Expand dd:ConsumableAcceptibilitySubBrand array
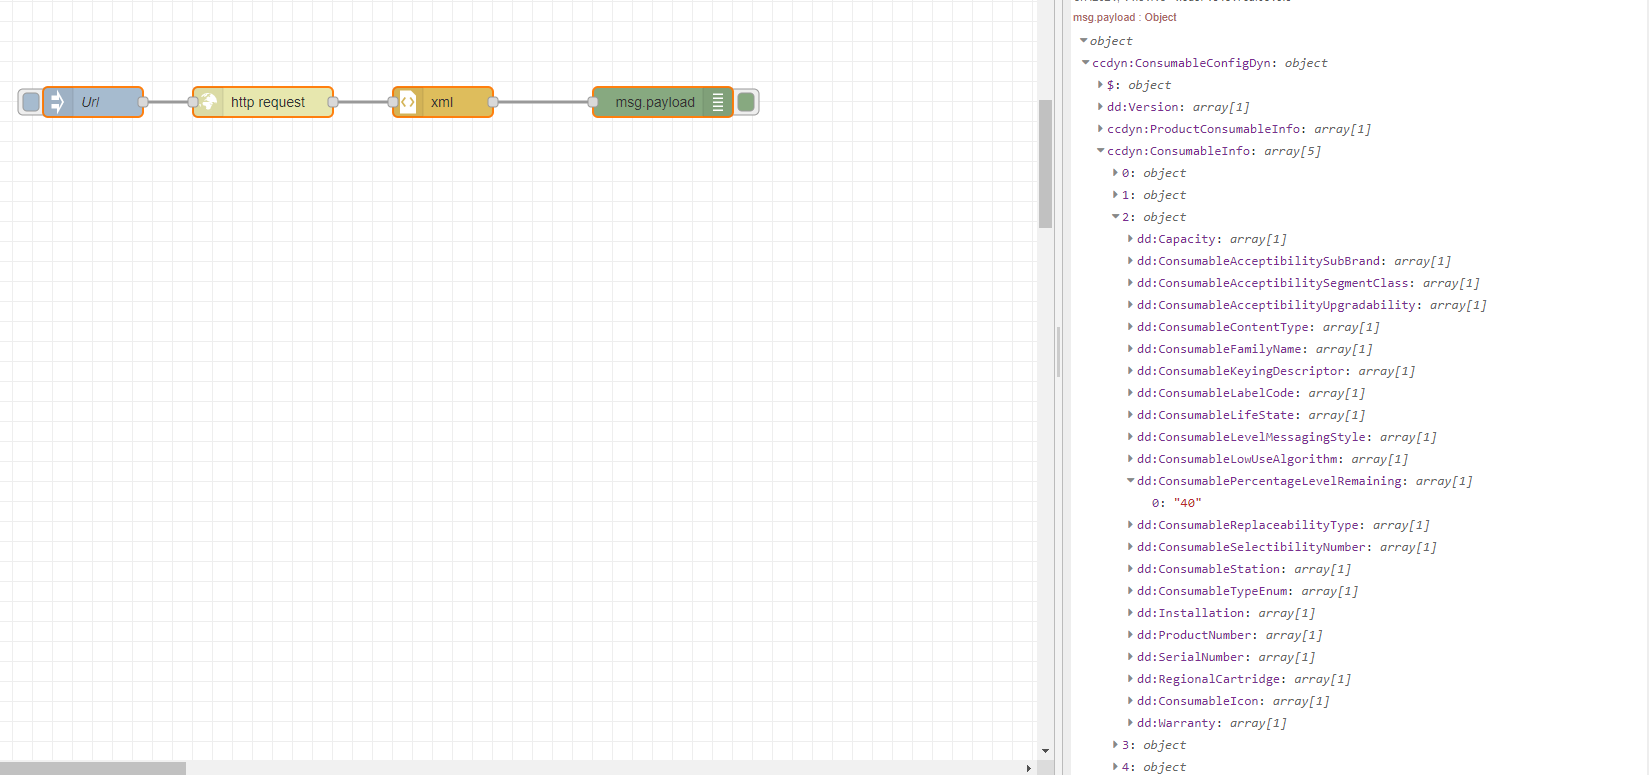1649x775 pixels. click(1131, 261)
